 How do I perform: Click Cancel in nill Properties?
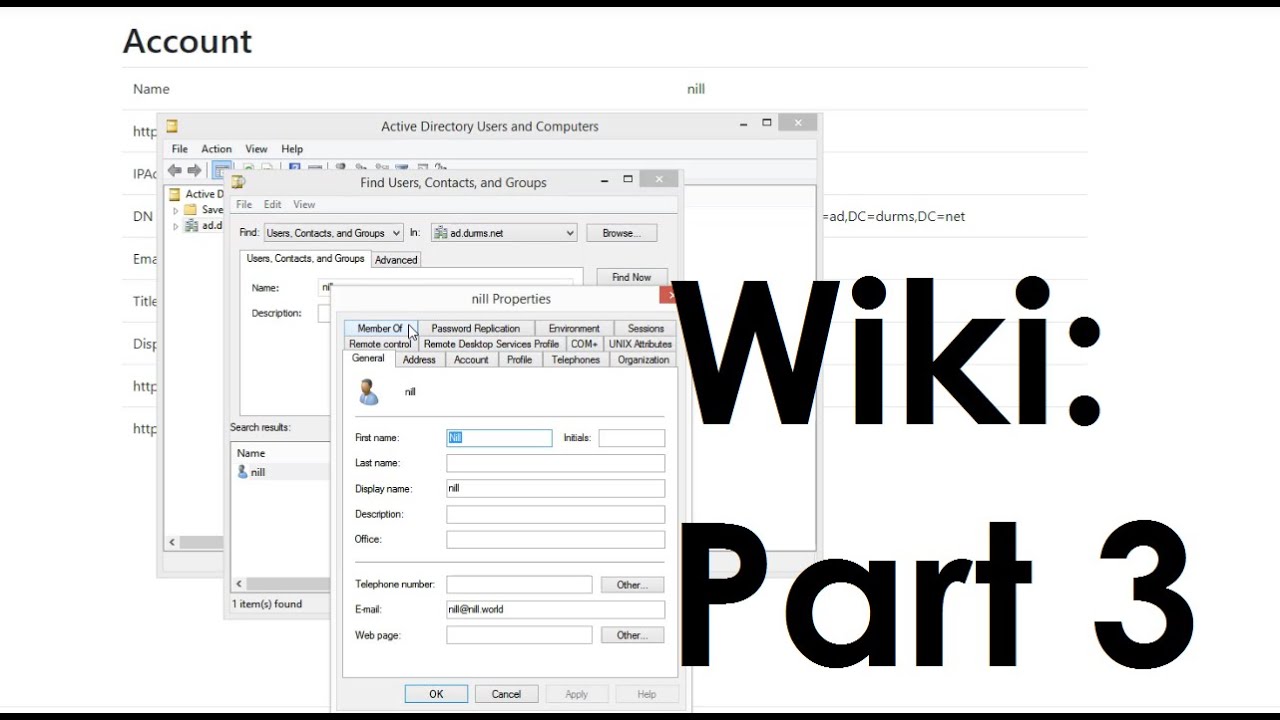pos(506,694)
